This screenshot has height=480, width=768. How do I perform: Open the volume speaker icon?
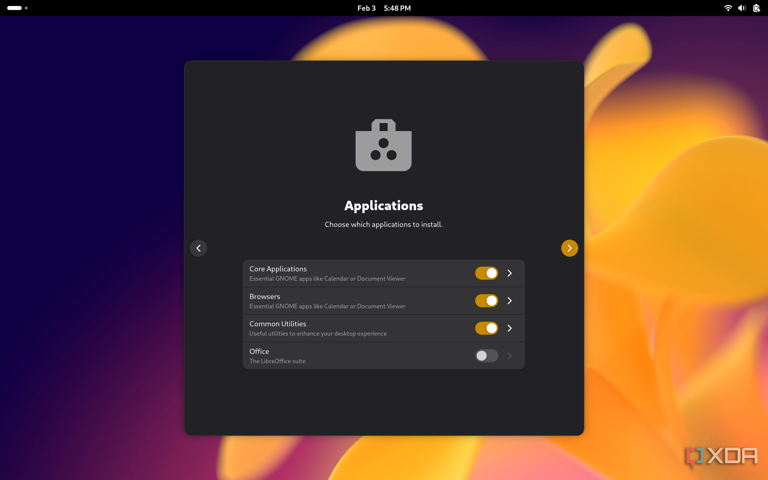click(x=742, y=8)
